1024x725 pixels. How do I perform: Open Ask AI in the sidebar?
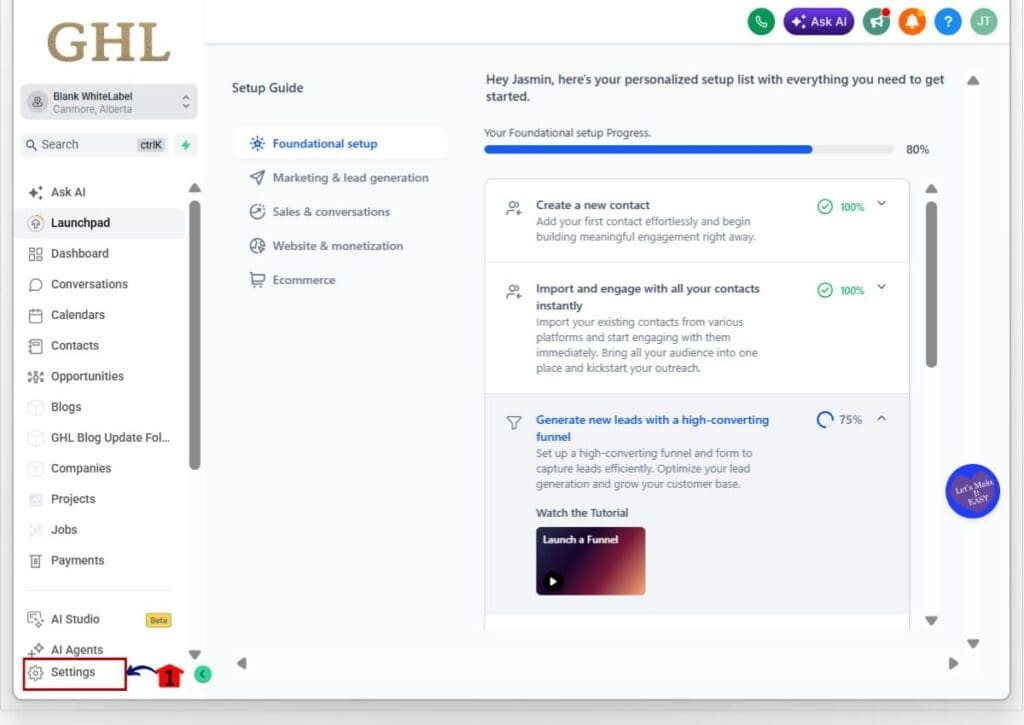(68, 192)
